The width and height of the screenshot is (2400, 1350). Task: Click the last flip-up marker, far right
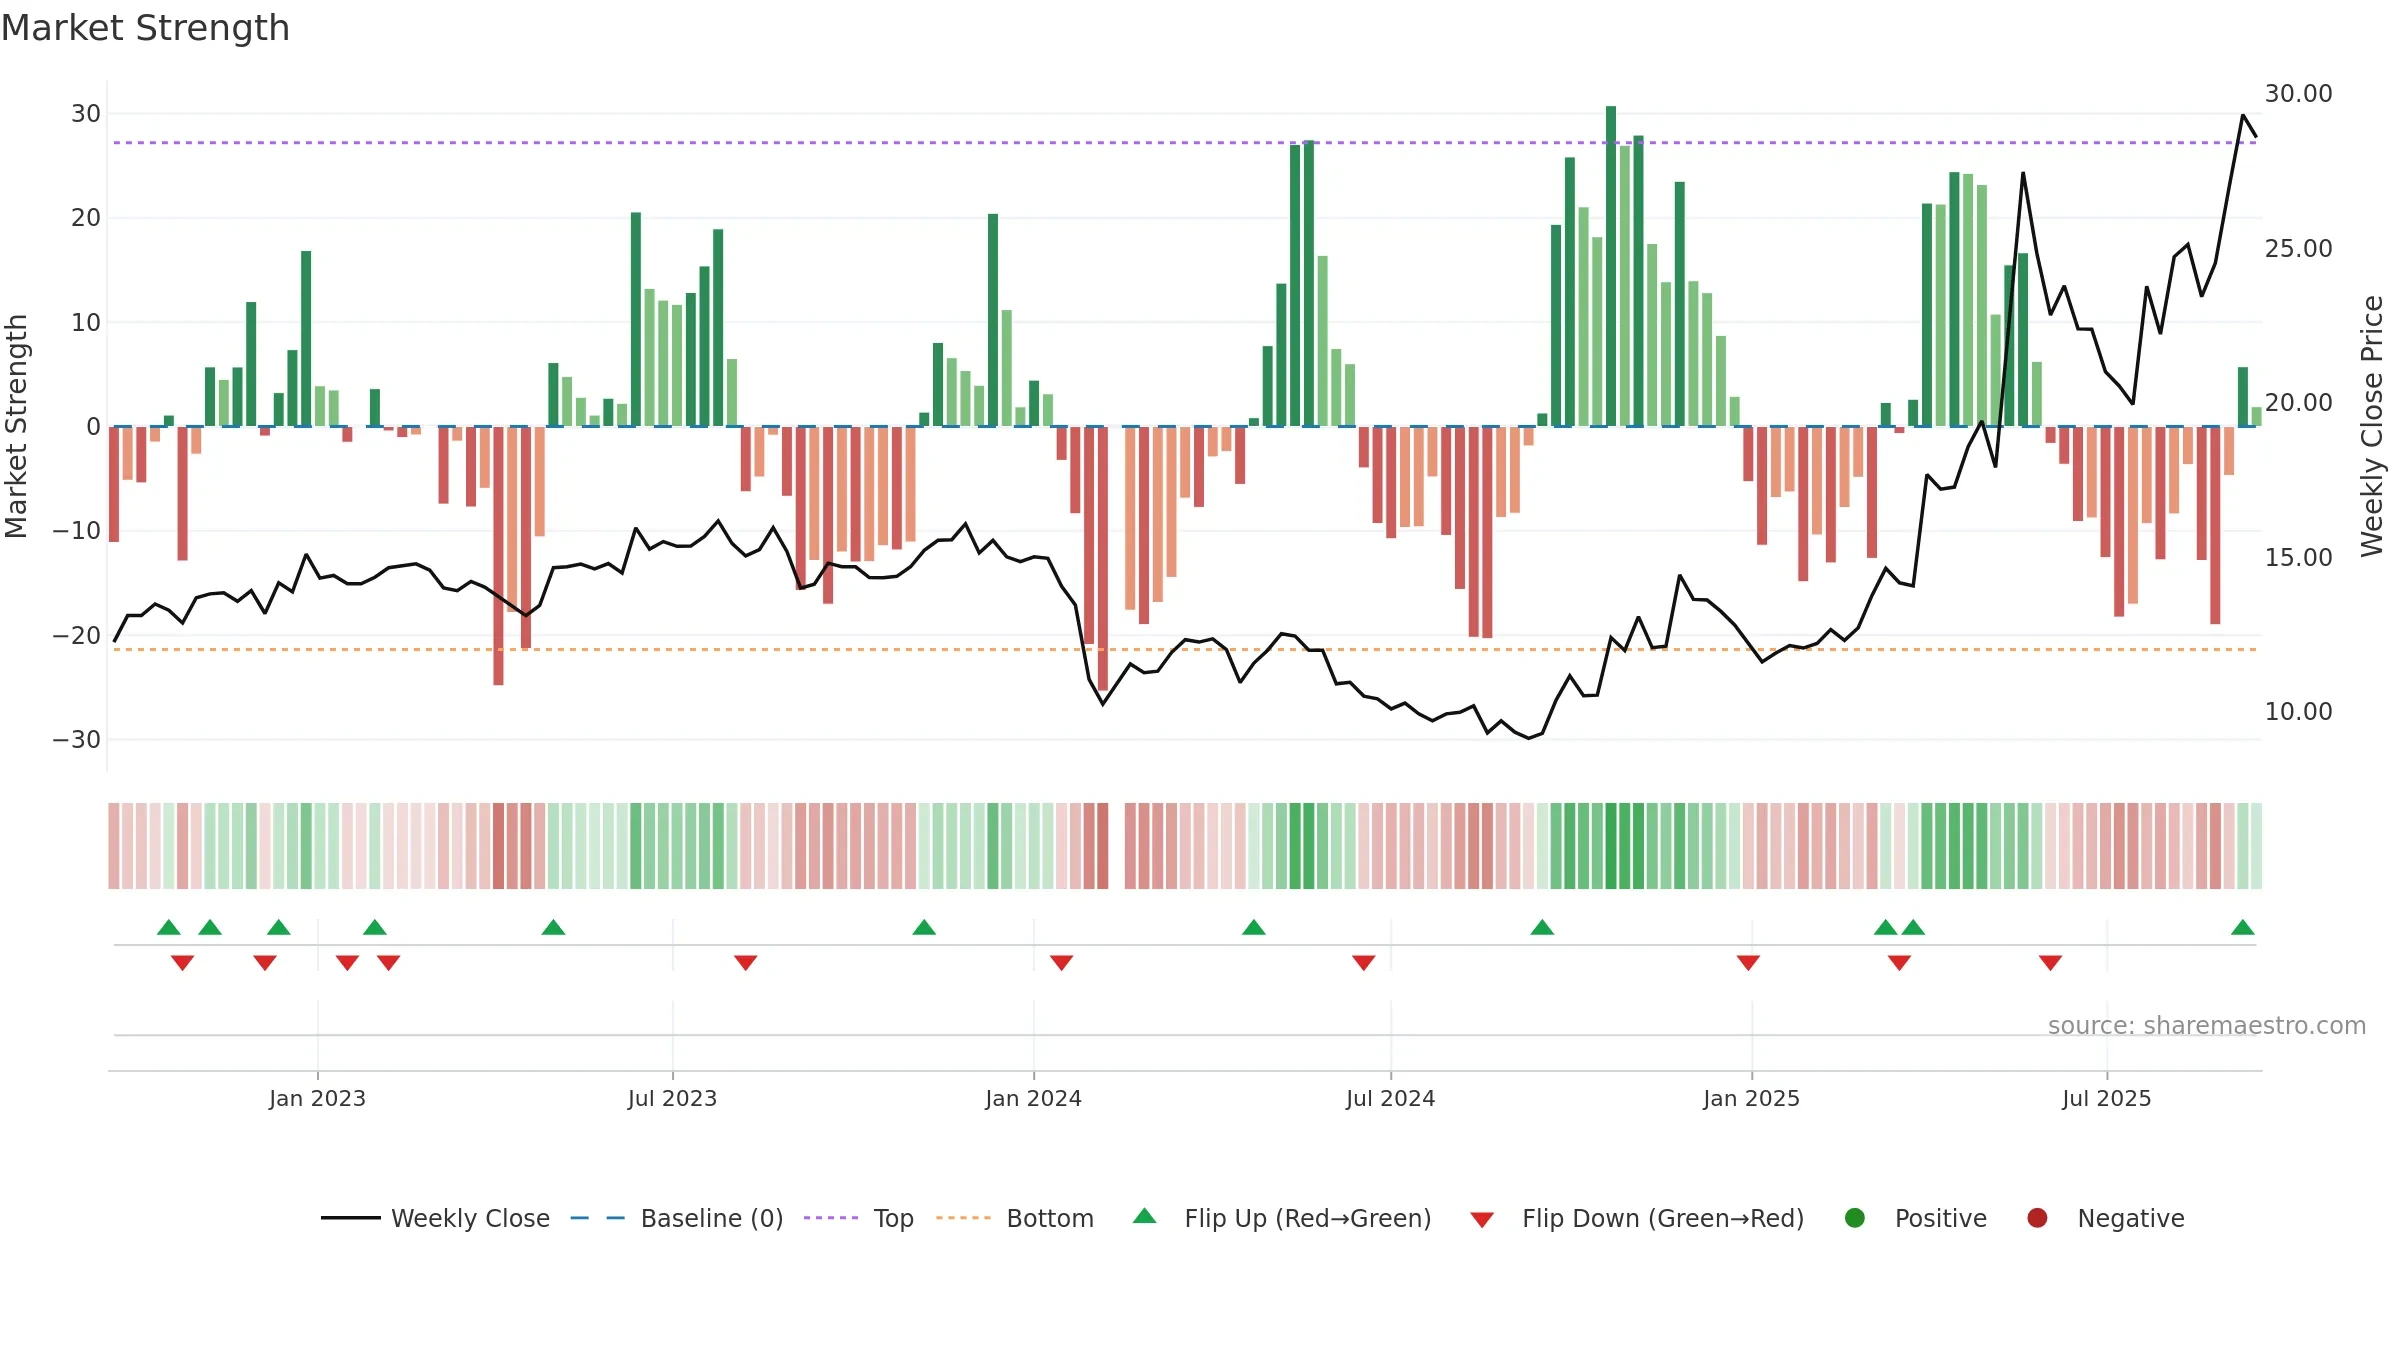(2243, 927)
